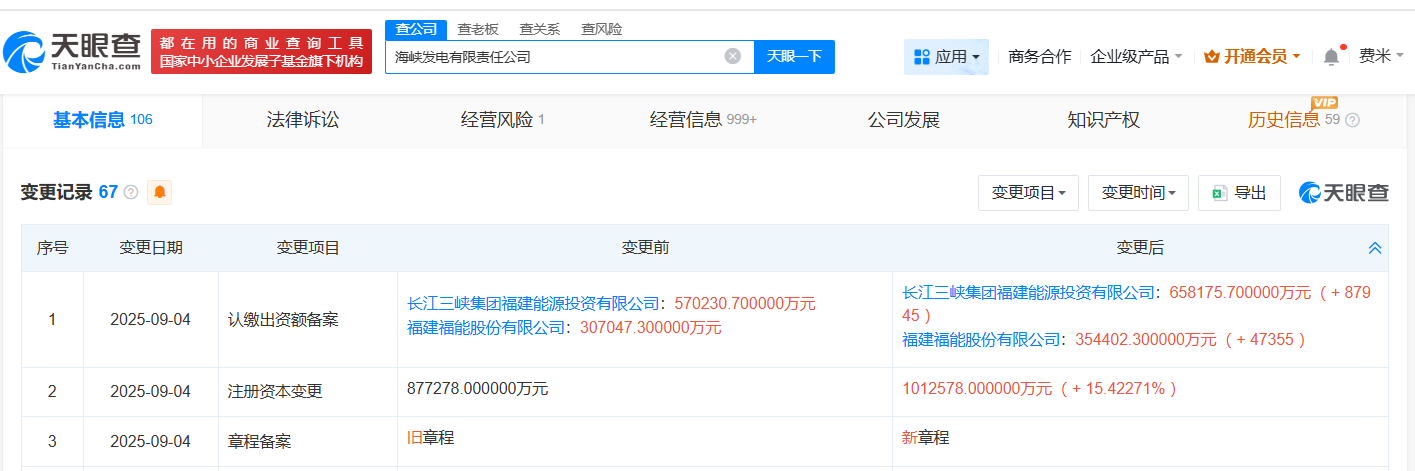
Task: Expand the 变更项目 filter dropdown
Action: pyautogui.click(x=1028, y=193)
